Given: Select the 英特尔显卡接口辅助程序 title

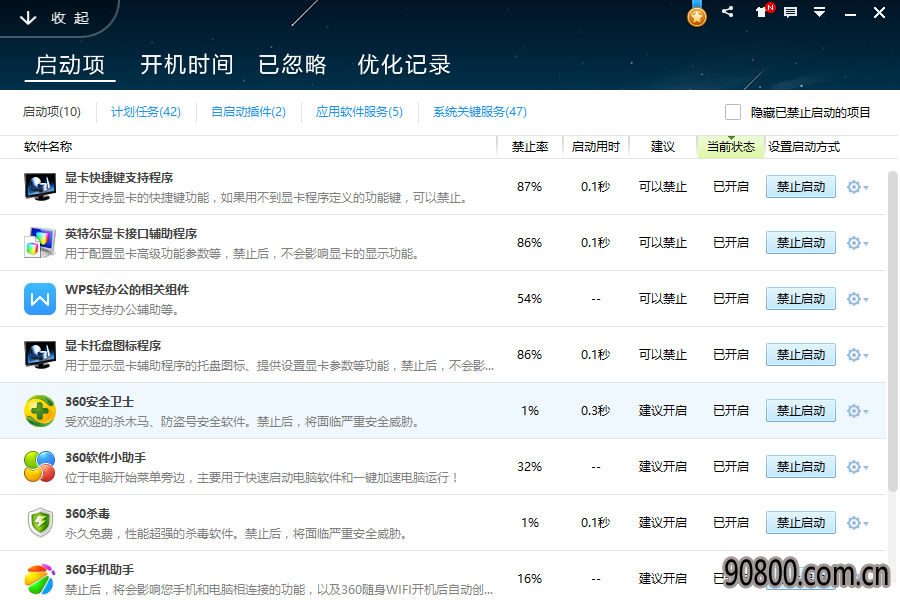Looking at the screenshot, I should pyautogui.click(x=131, y=234).
